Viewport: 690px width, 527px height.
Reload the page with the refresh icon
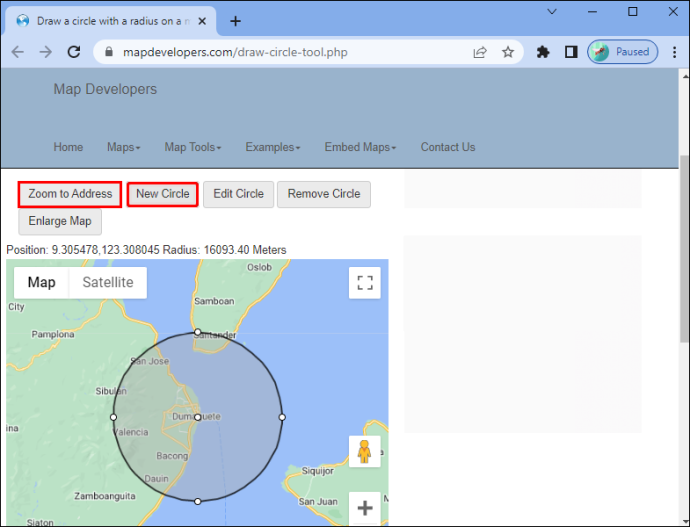[x=73, y=52]
